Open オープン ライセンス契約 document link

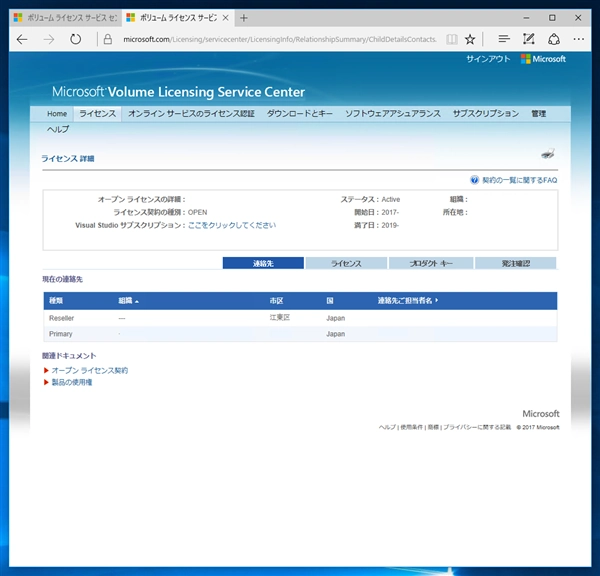(90, 370)
